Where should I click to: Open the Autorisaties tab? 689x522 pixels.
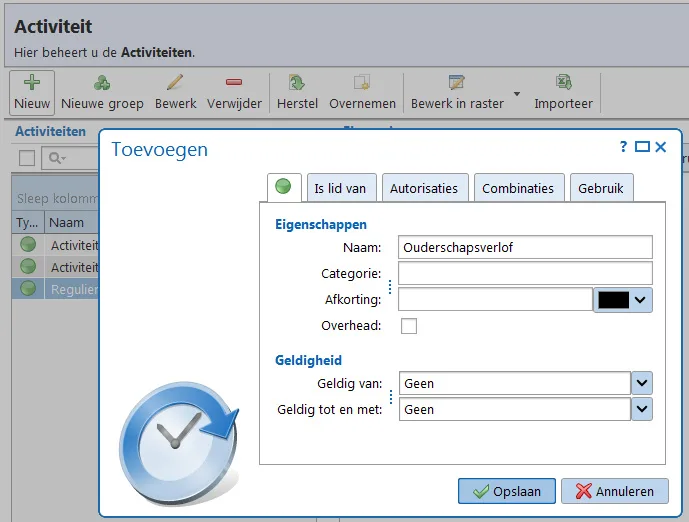425,188
